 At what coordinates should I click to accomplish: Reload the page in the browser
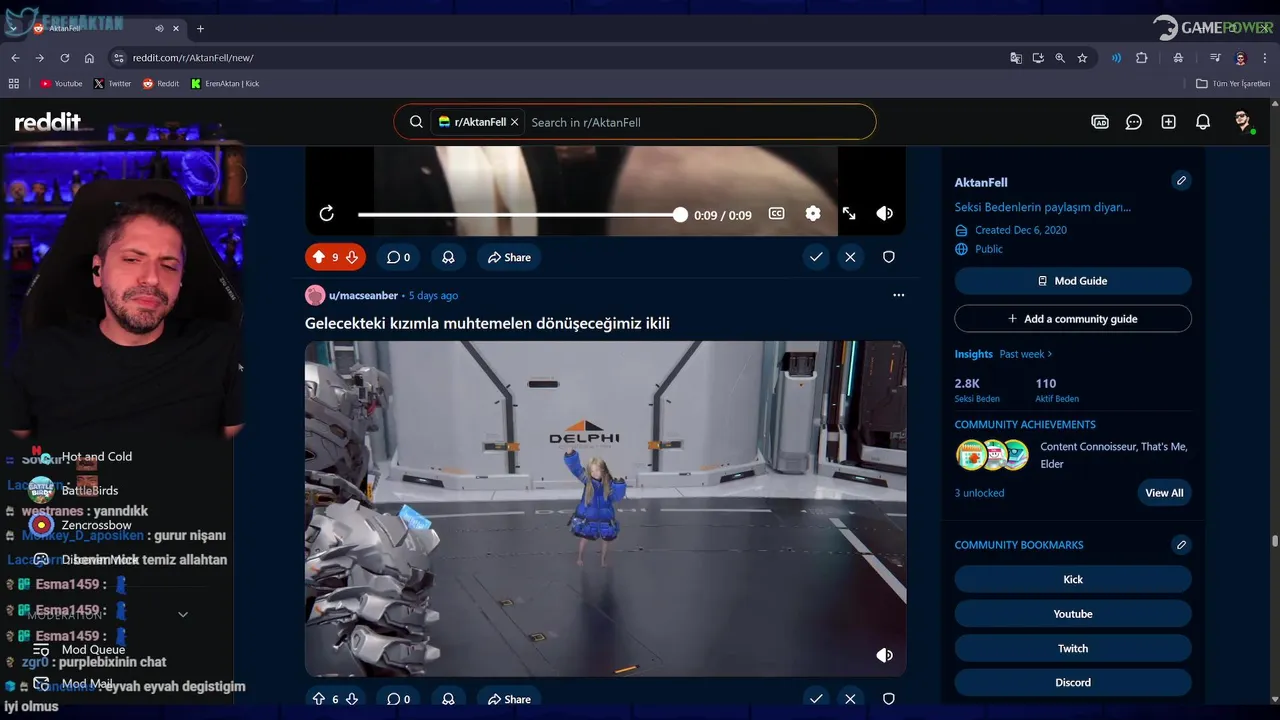click(x=65, y=58)
